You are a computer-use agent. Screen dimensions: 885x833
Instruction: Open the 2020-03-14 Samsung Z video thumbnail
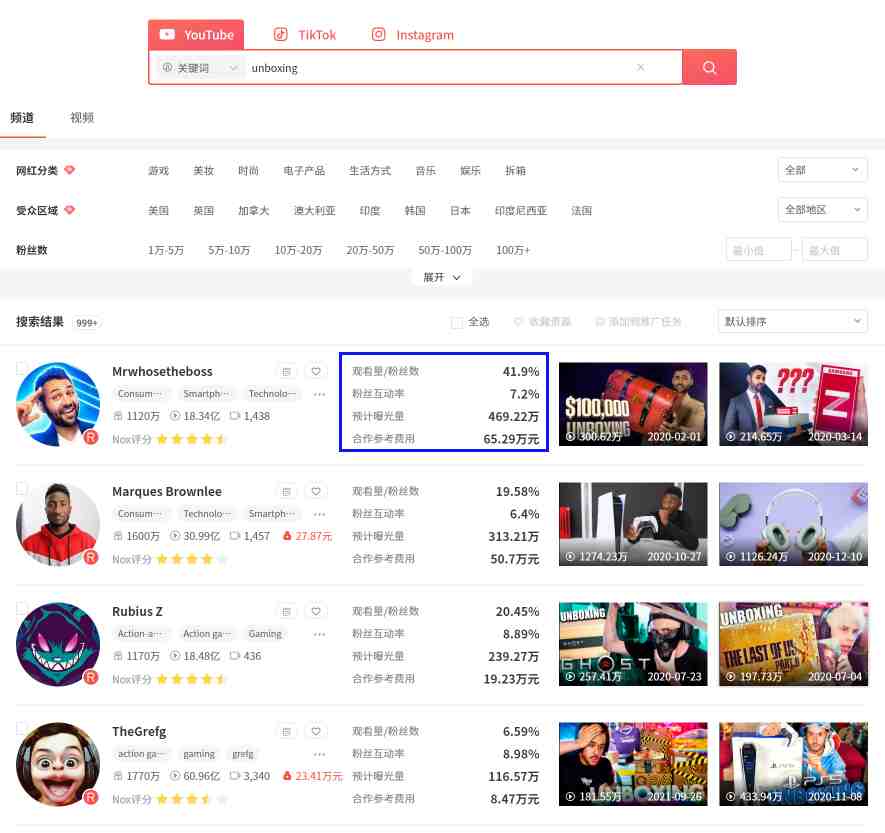coord(793,404)
